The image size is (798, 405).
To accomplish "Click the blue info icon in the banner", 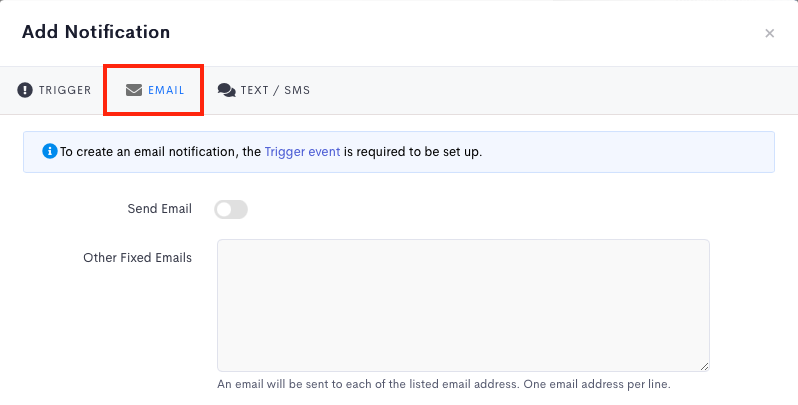I will (49, 151).
